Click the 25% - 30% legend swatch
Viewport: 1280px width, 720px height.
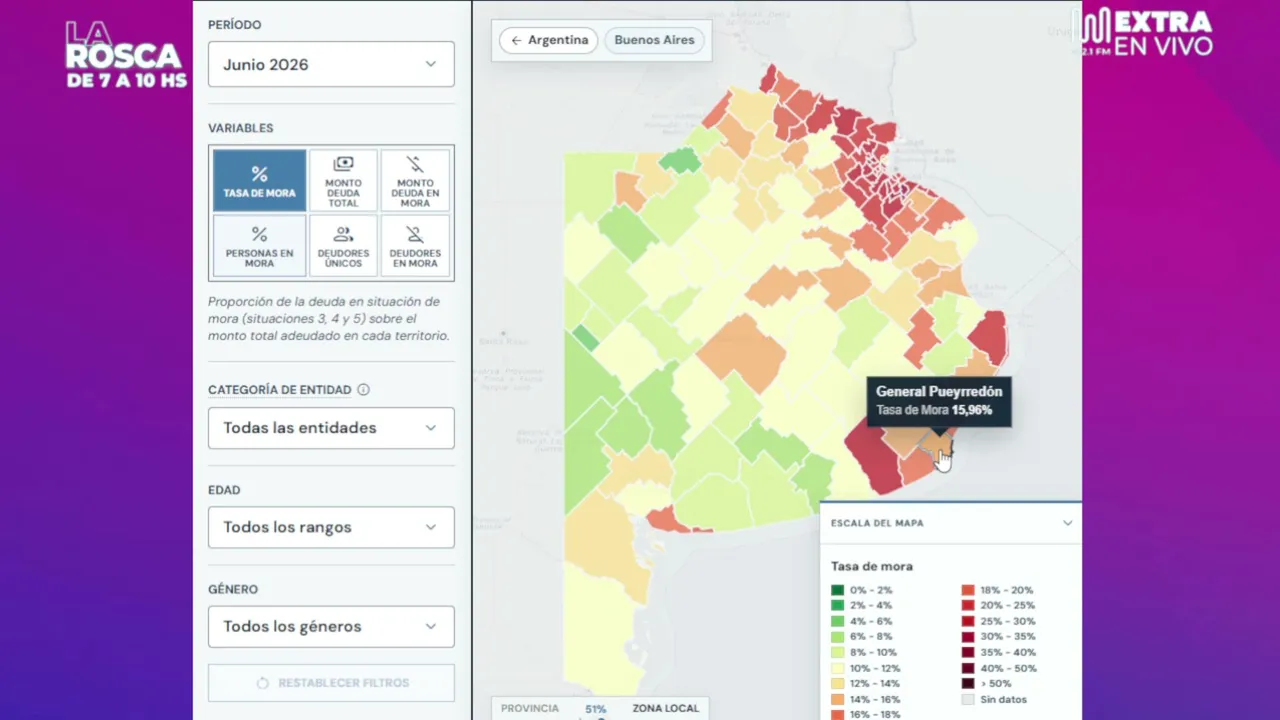[967, 621]
